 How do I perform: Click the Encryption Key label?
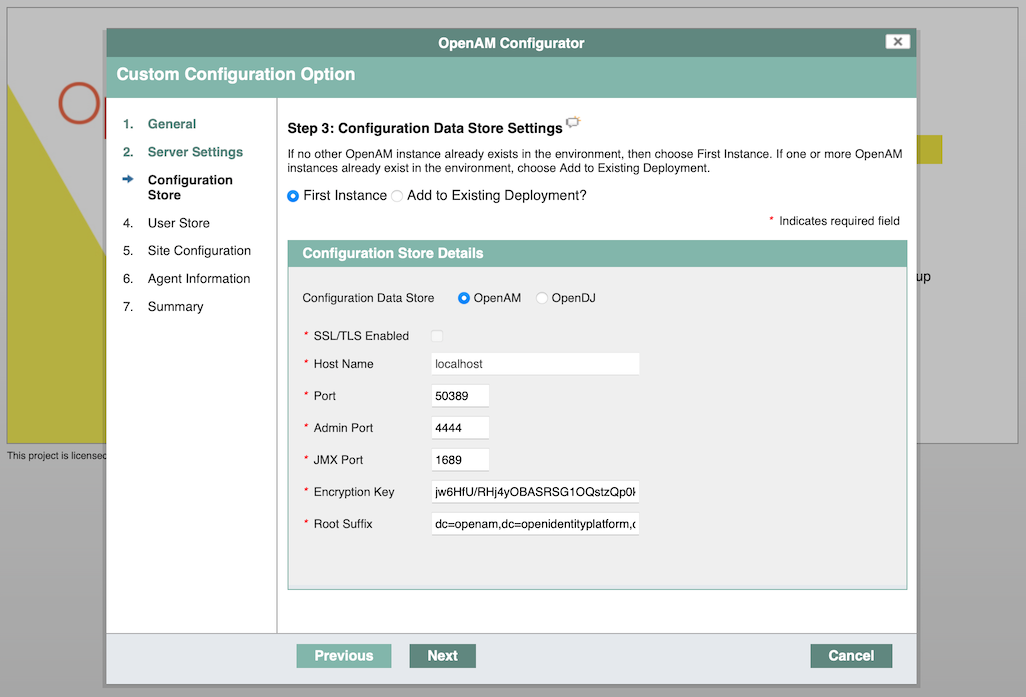[x=354, y=492]
